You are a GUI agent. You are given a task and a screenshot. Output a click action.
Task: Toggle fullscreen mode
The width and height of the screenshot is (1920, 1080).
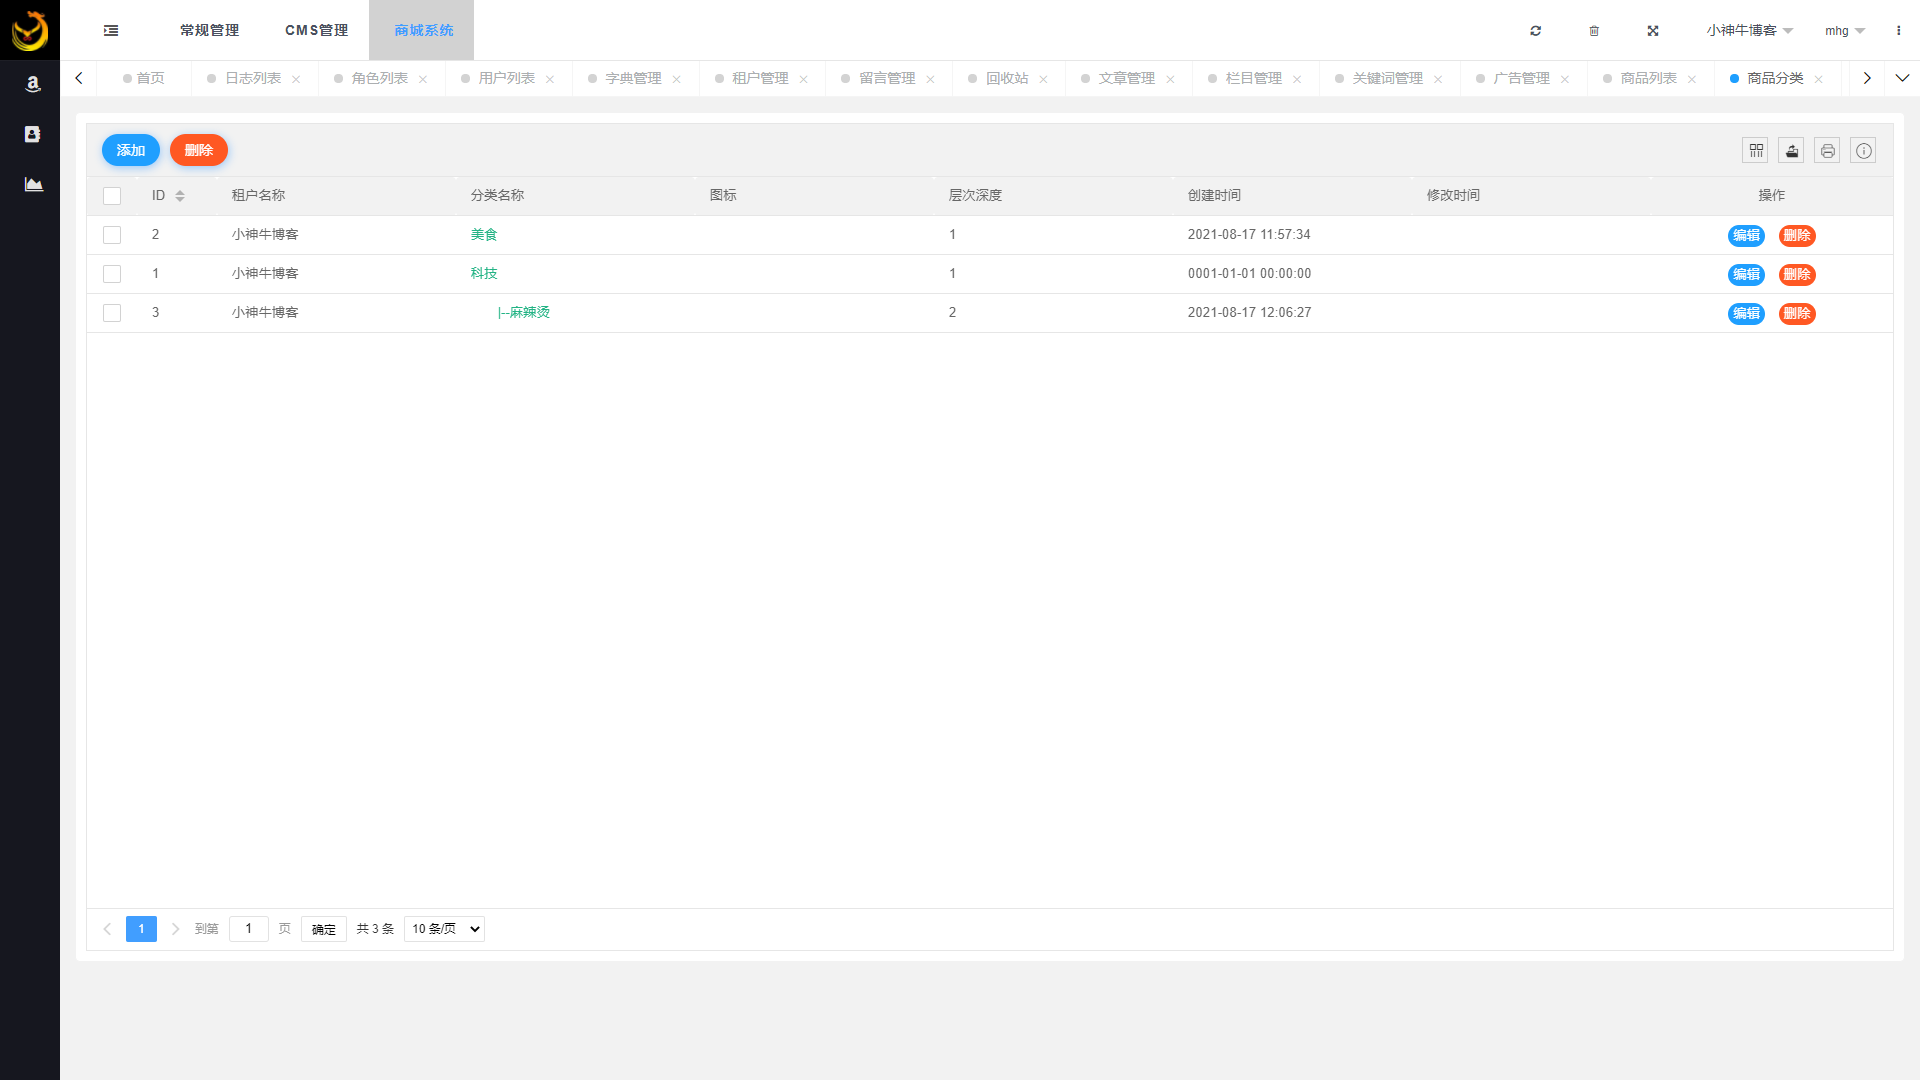coord(1653,30)
